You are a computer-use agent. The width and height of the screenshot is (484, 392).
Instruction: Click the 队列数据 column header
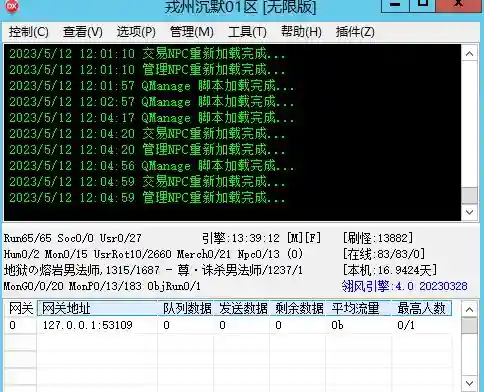click(x=186, y=308)
